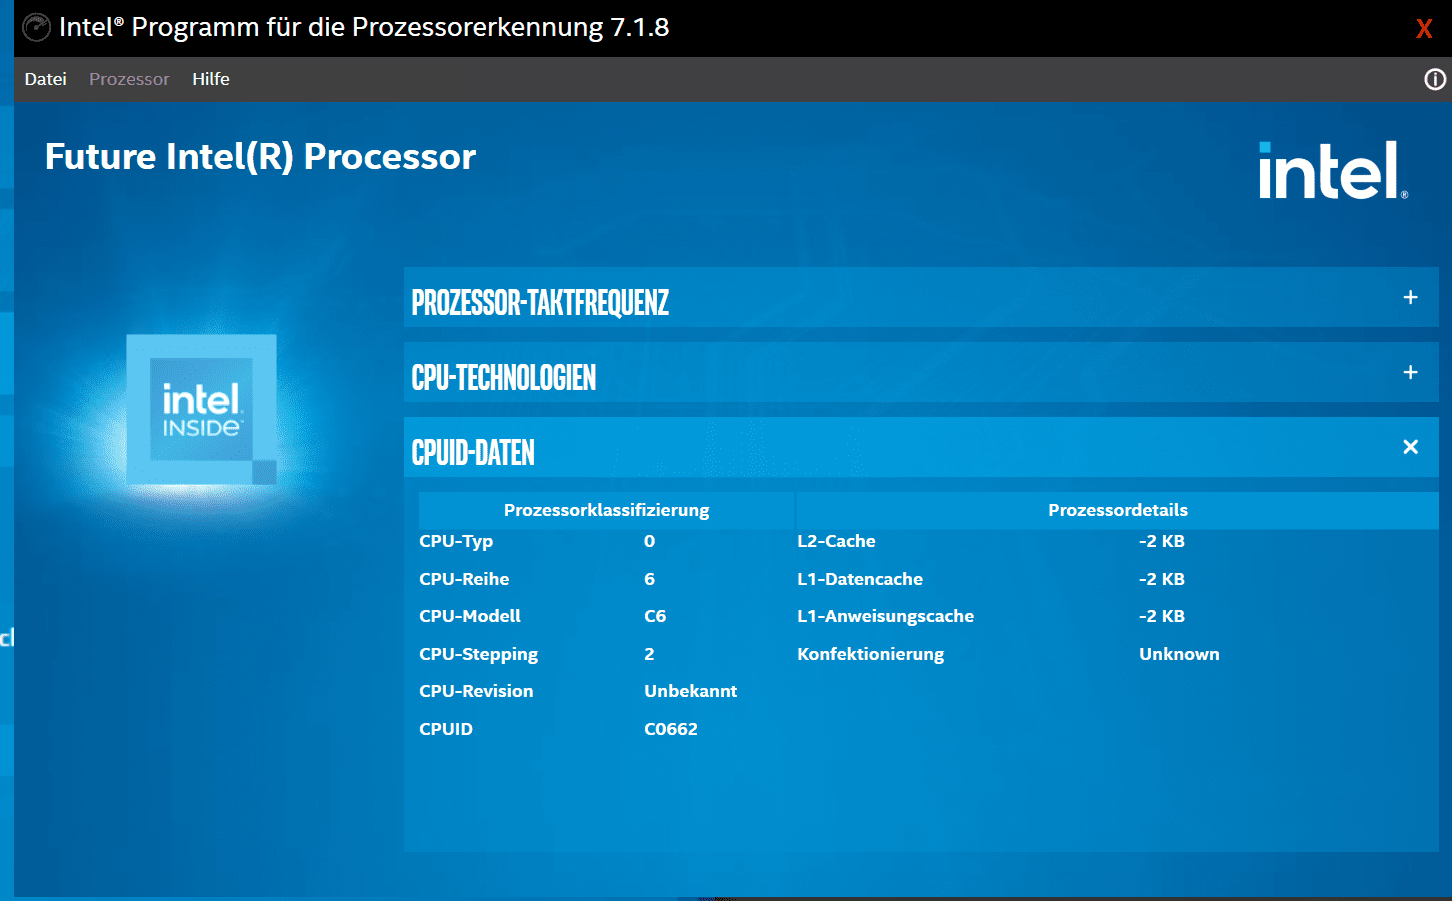Click the CPUID-DATEN header
Screen dimensions: 1452x901
pyautogui.click(x=921, y=447)
